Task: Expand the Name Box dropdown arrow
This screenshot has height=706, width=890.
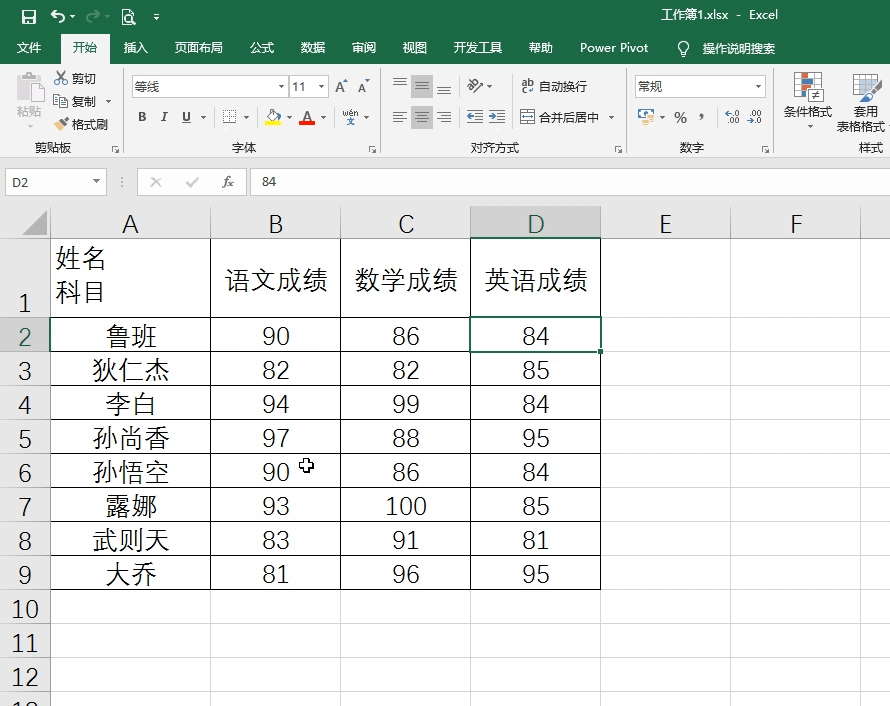Action: 96,182
